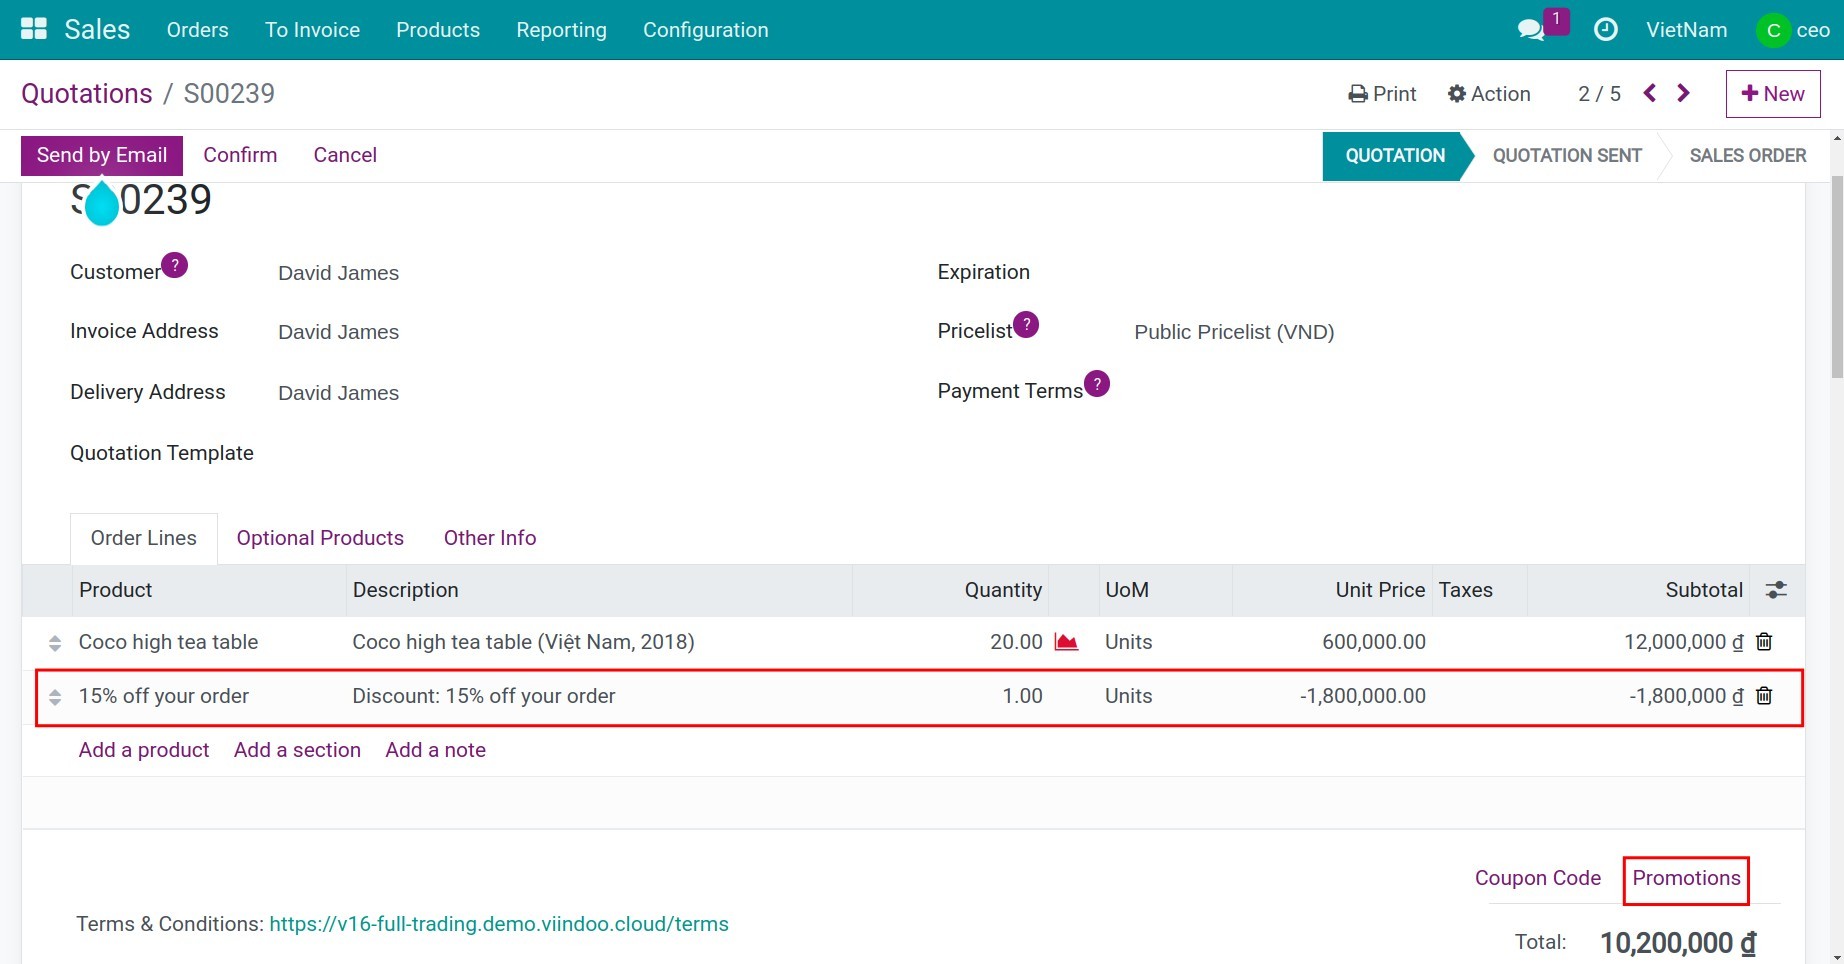Screen dimensions: 1844x964
Task: Click the Payment Terms help question mark
Action: click(x=1097, y=384)
